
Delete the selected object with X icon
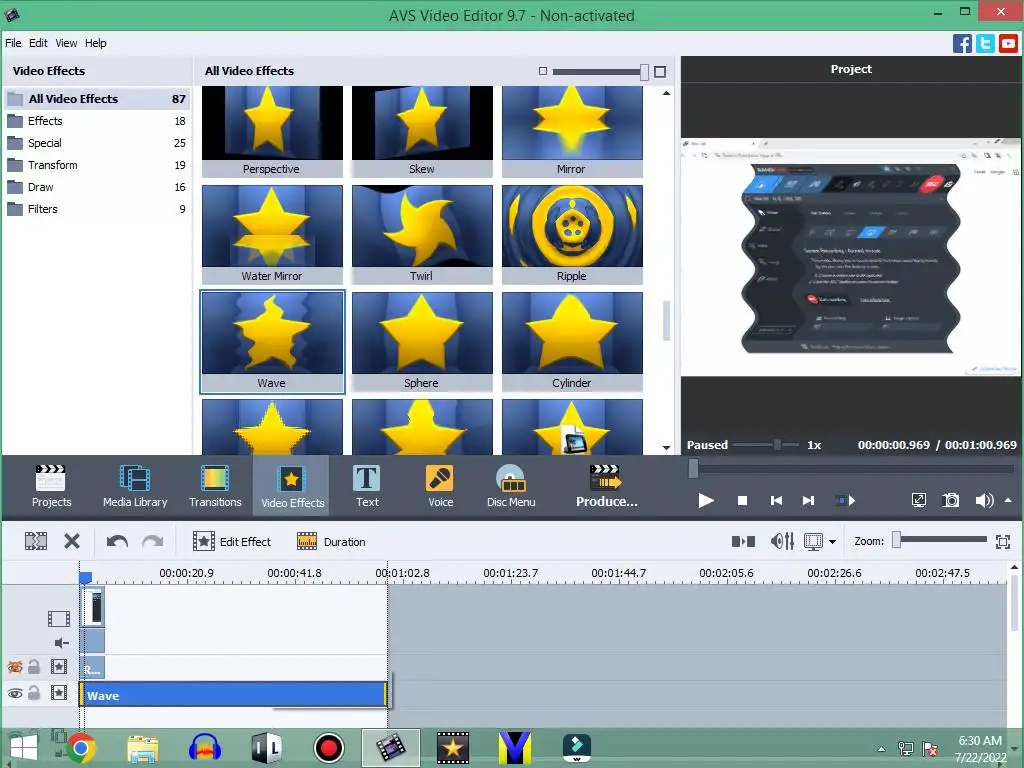click(72, 541)
